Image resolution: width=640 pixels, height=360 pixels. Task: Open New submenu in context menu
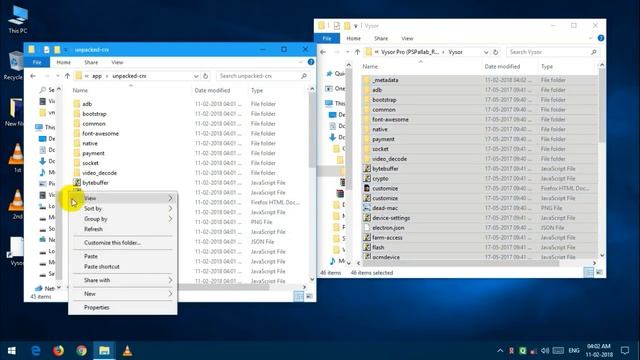[123, 293]
